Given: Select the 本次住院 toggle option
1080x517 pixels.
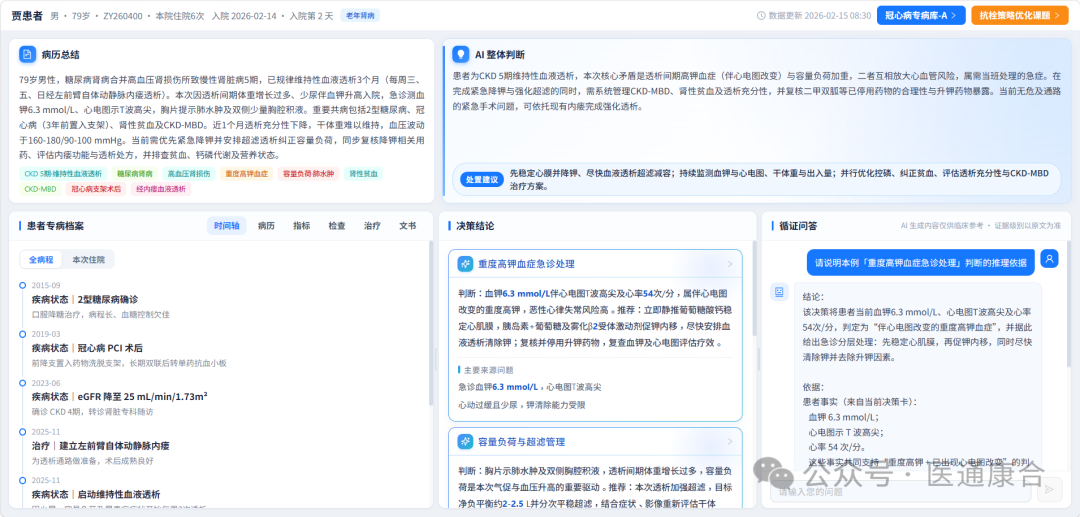Looking at the screenshot, I should 88,260.
